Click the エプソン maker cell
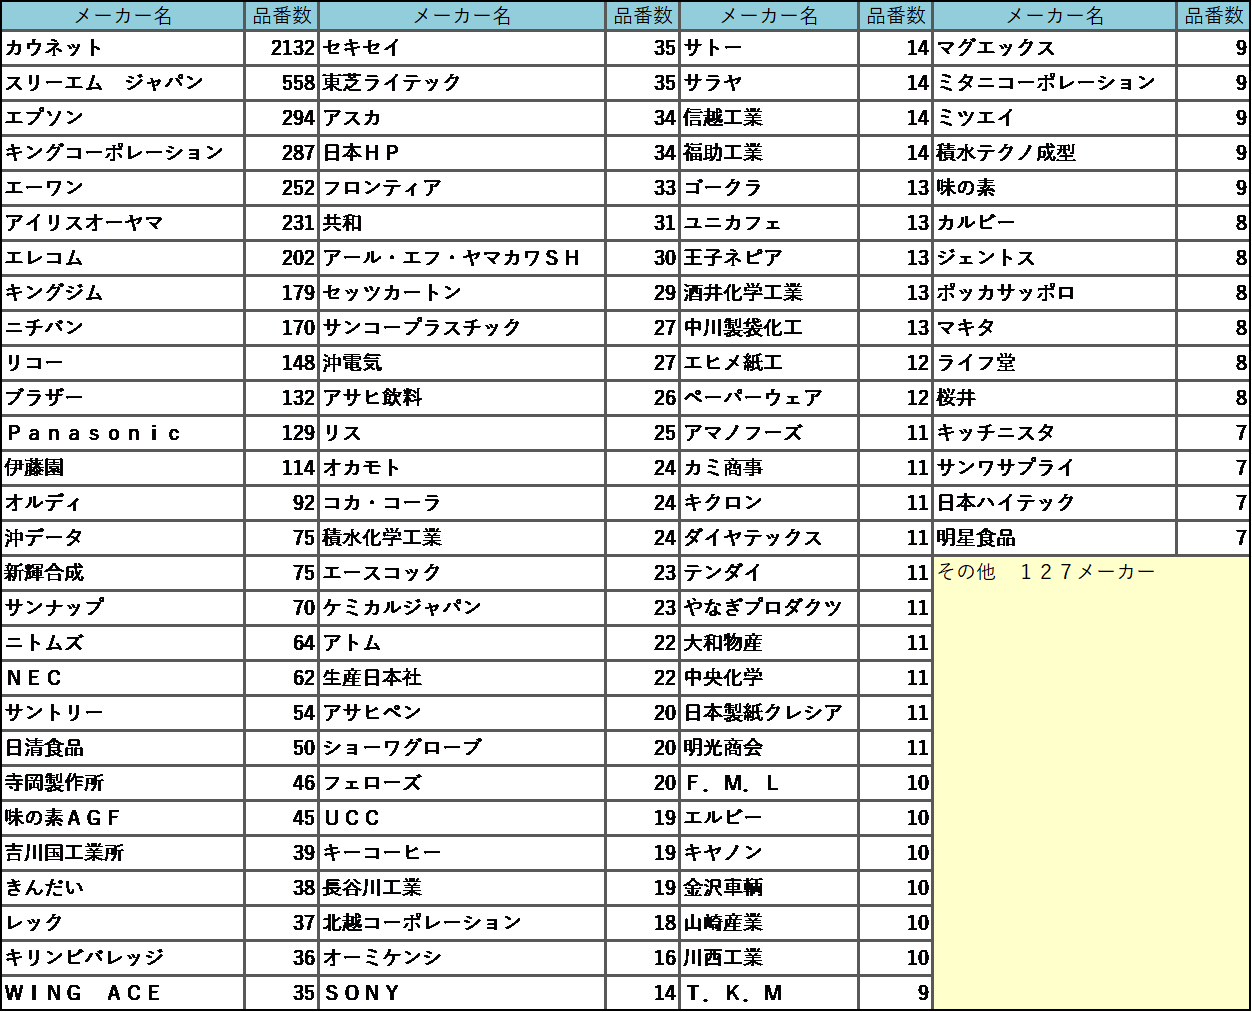The height and width of the screenshot is (1012, 1252). [x=123, y=118]
